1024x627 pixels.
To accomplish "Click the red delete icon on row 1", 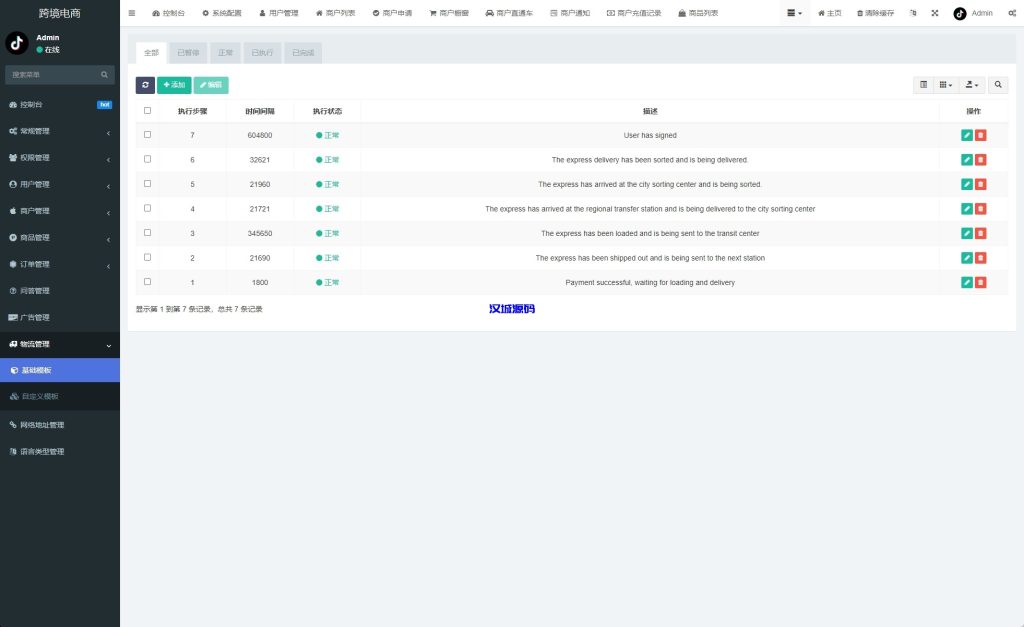I will point(980,282).
